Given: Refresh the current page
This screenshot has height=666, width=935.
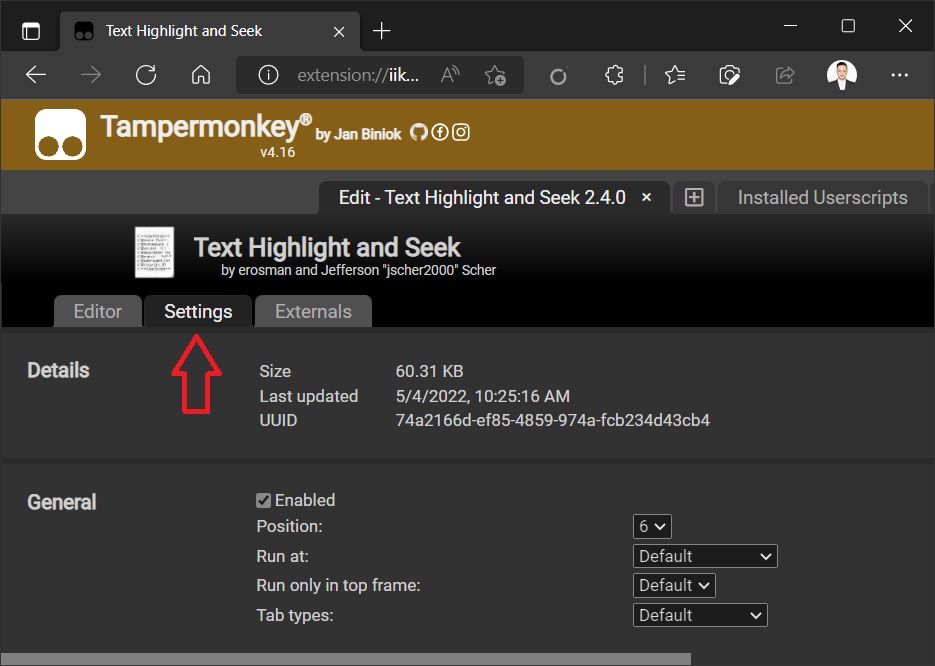Looking at the screenshot, I should (146, 75).
